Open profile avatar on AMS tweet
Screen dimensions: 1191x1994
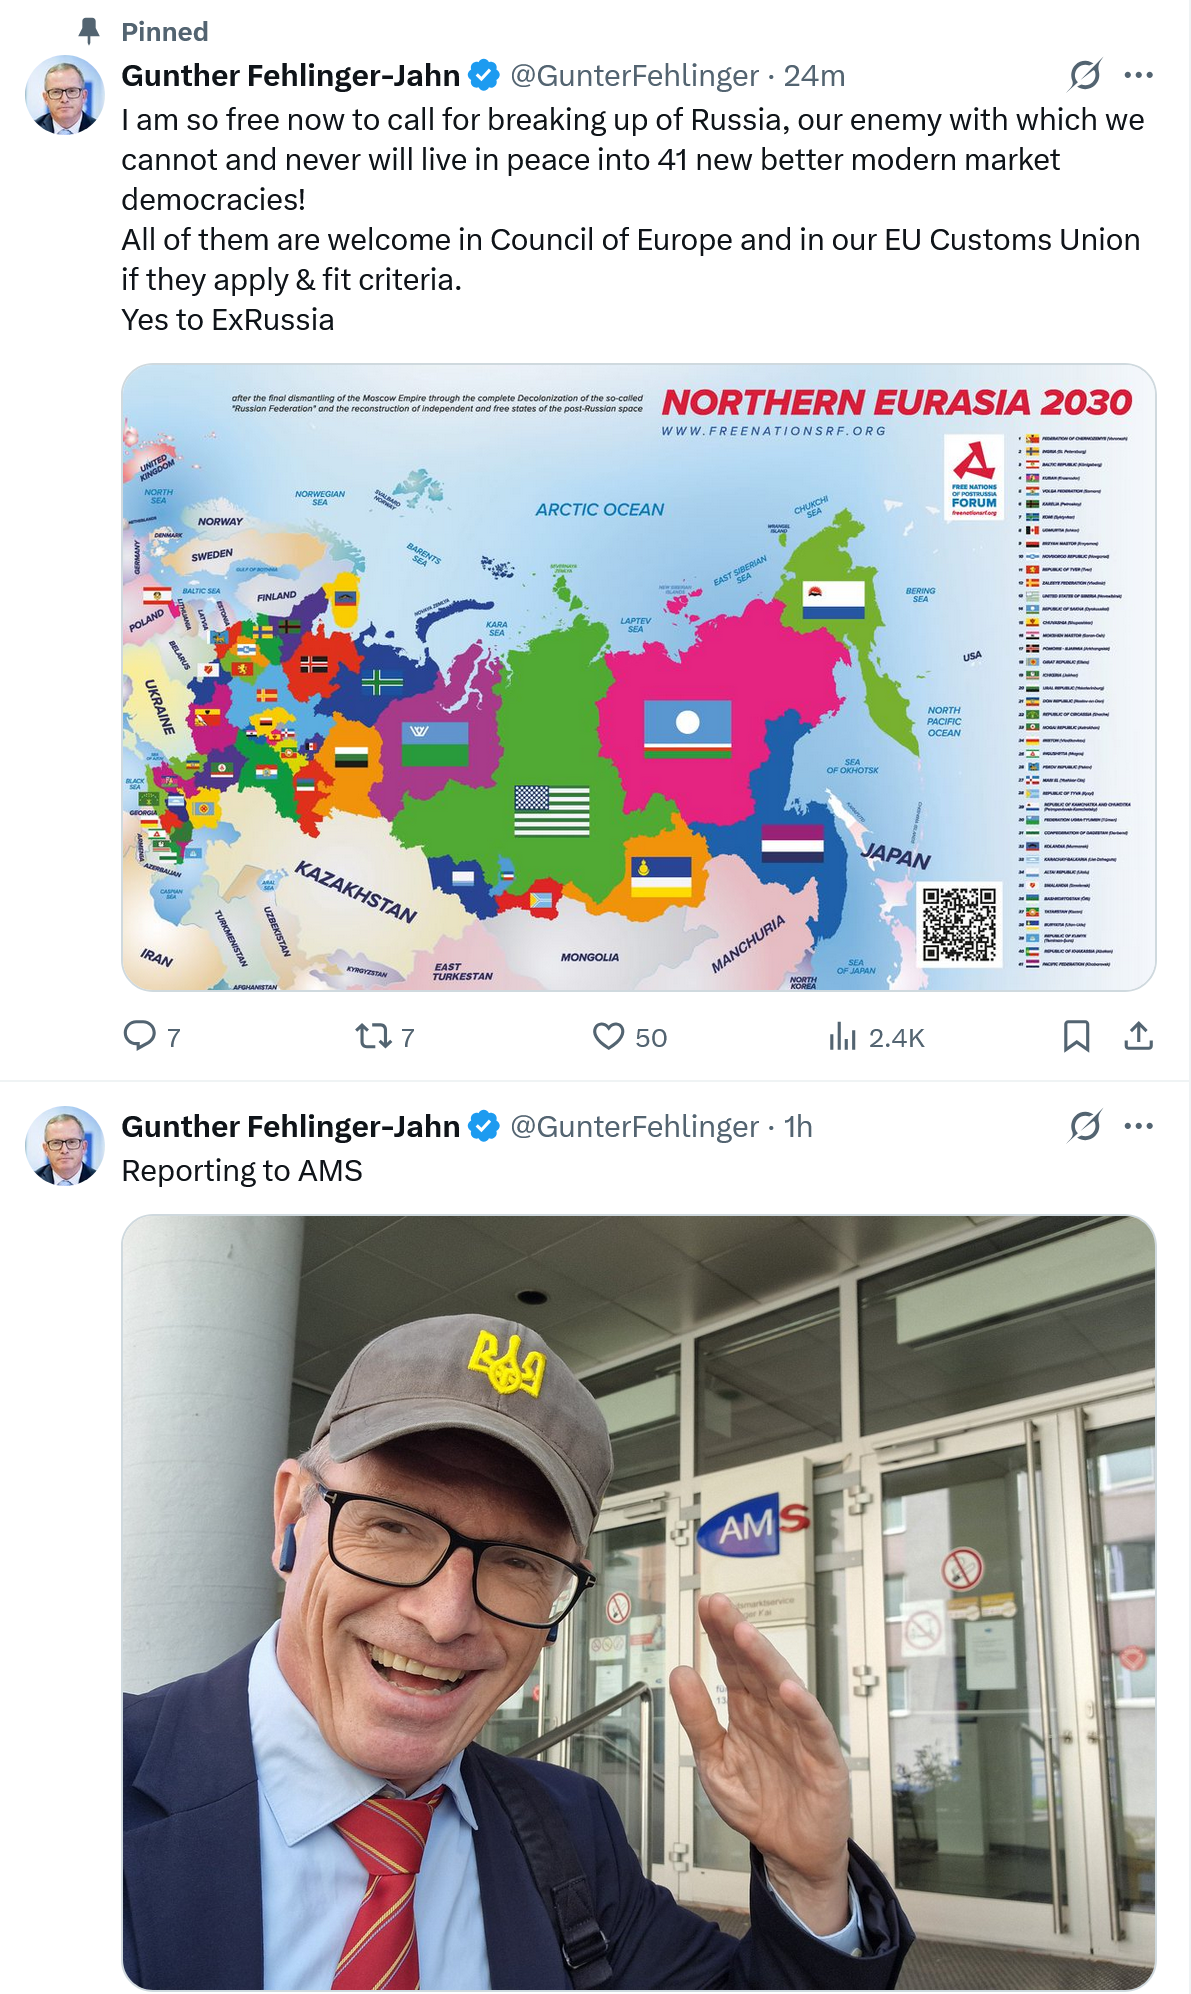65,1146
